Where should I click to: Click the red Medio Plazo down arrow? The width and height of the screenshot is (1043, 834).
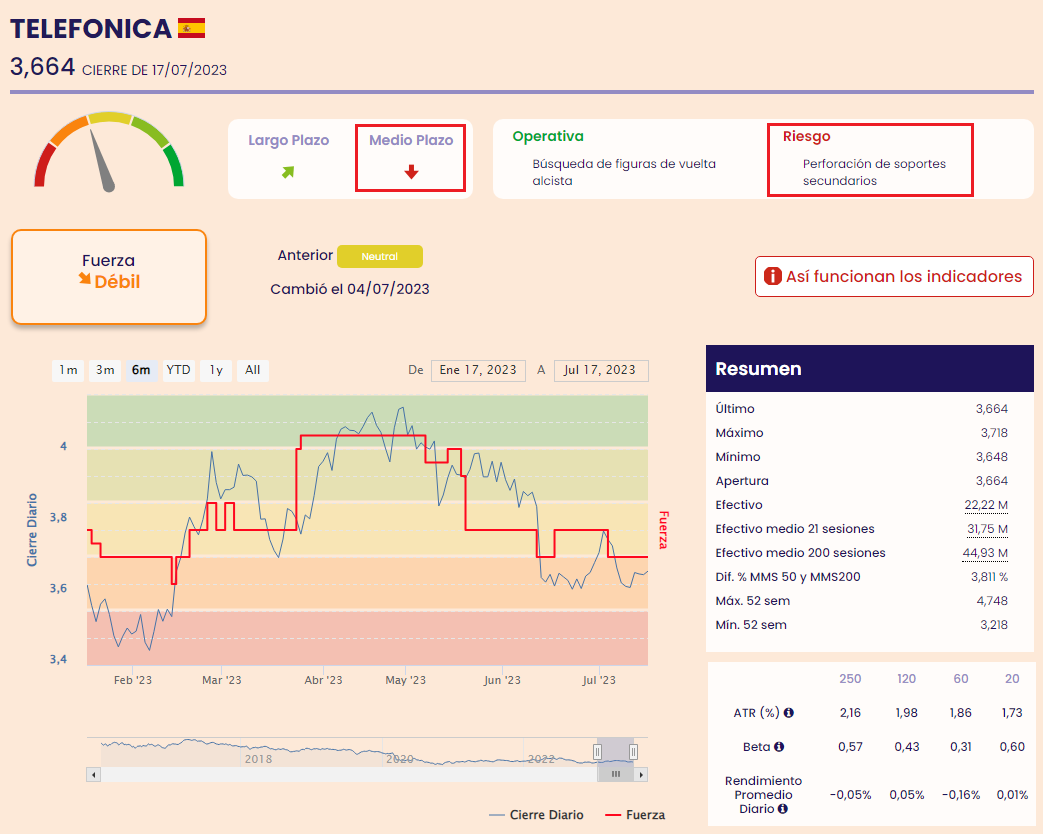pos(411,172)
